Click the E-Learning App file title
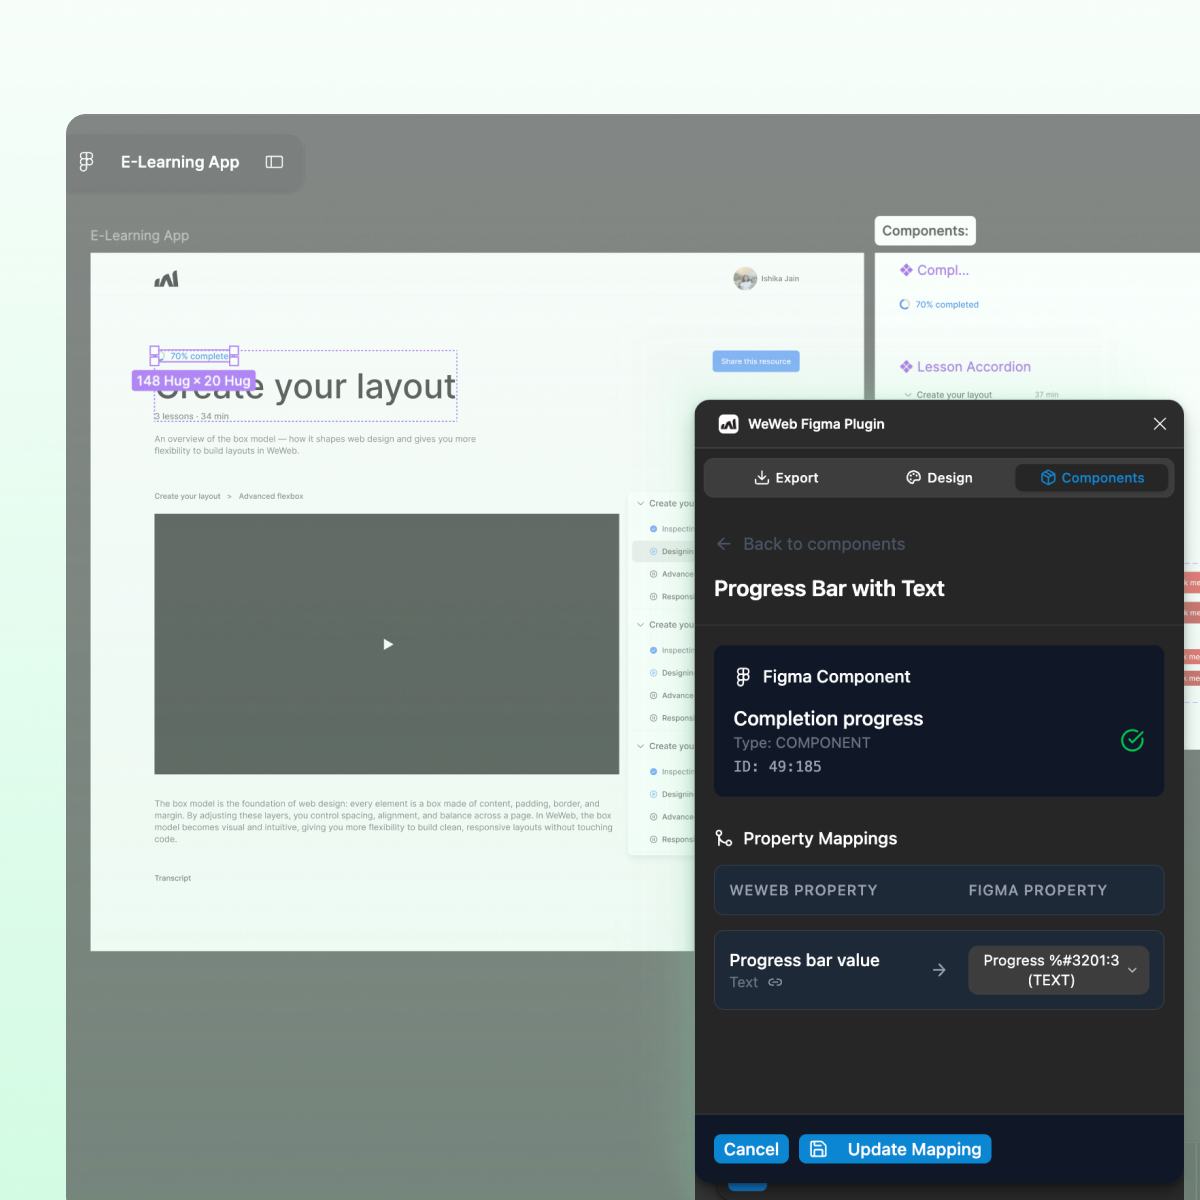Viewport: 1200px width, 1200px height. pos(180,162)
